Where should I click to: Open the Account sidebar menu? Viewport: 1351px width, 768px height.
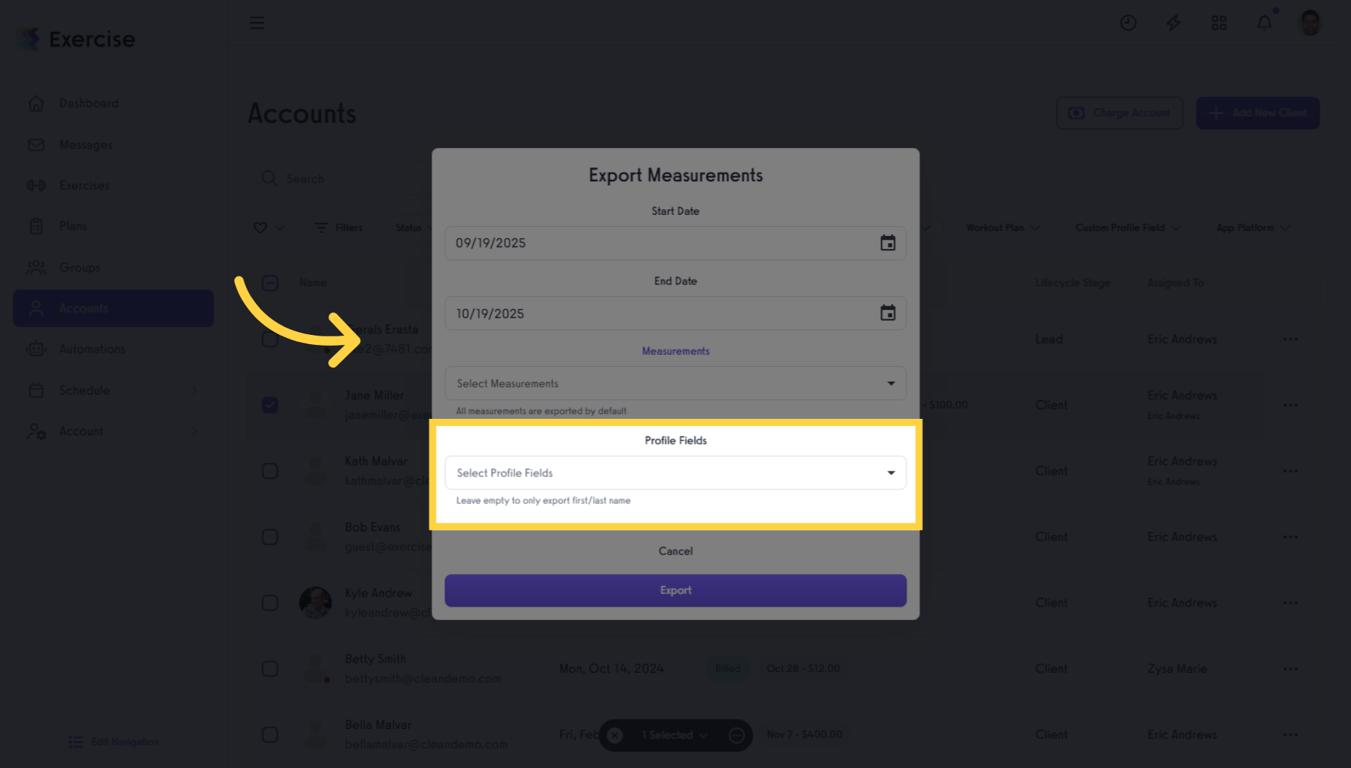coord(83,431)
